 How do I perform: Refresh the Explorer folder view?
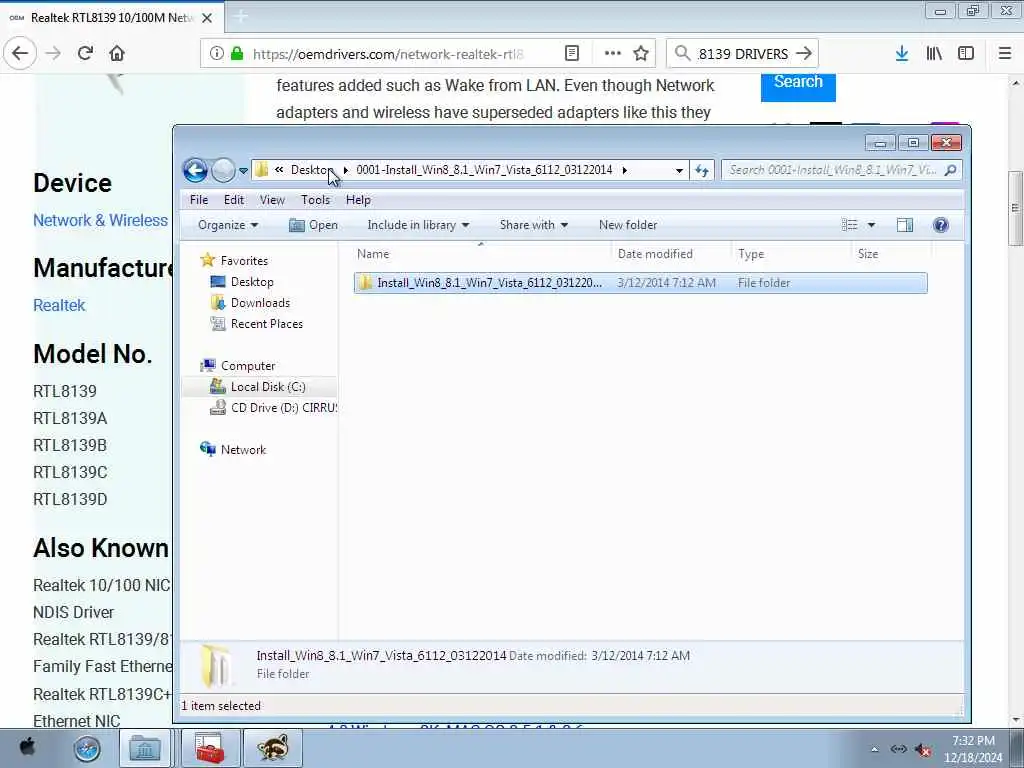[702, 170]
